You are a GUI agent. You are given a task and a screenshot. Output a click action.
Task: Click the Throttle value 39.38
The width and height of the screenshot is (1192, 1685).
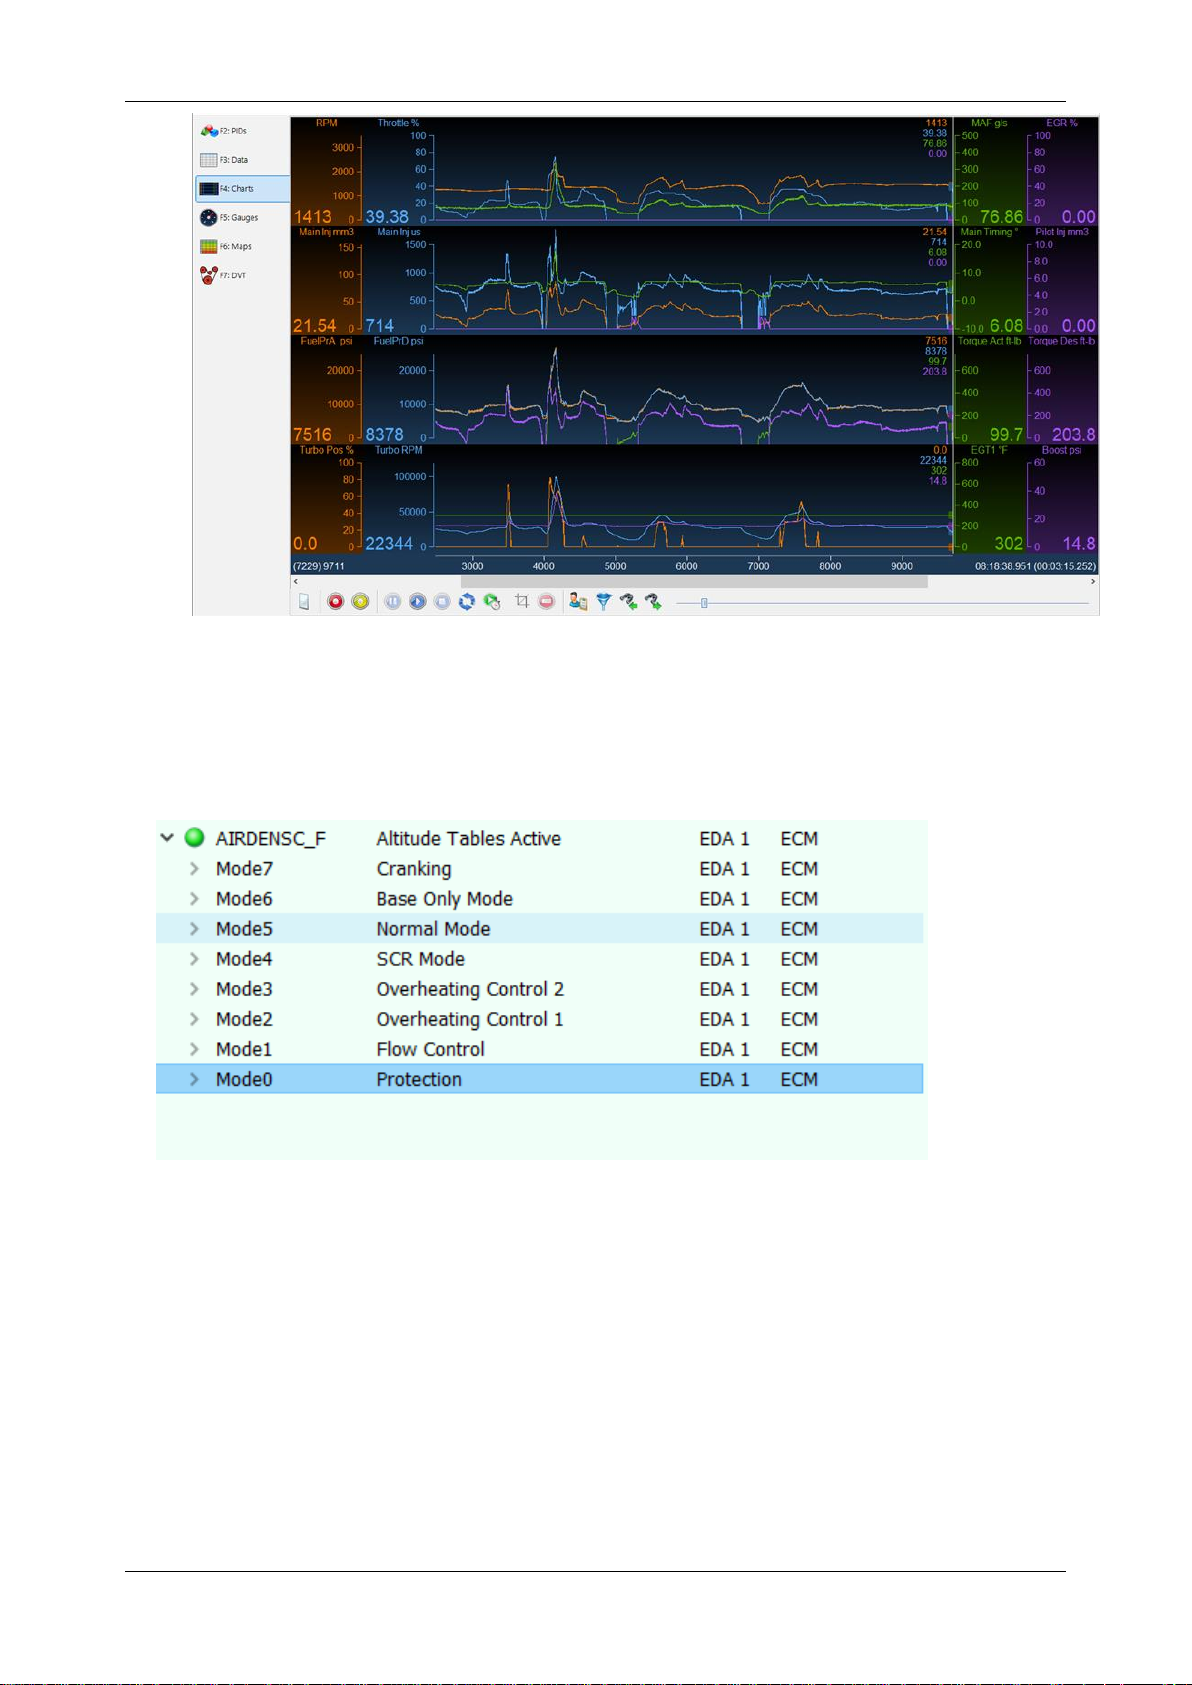pos(387,216)
